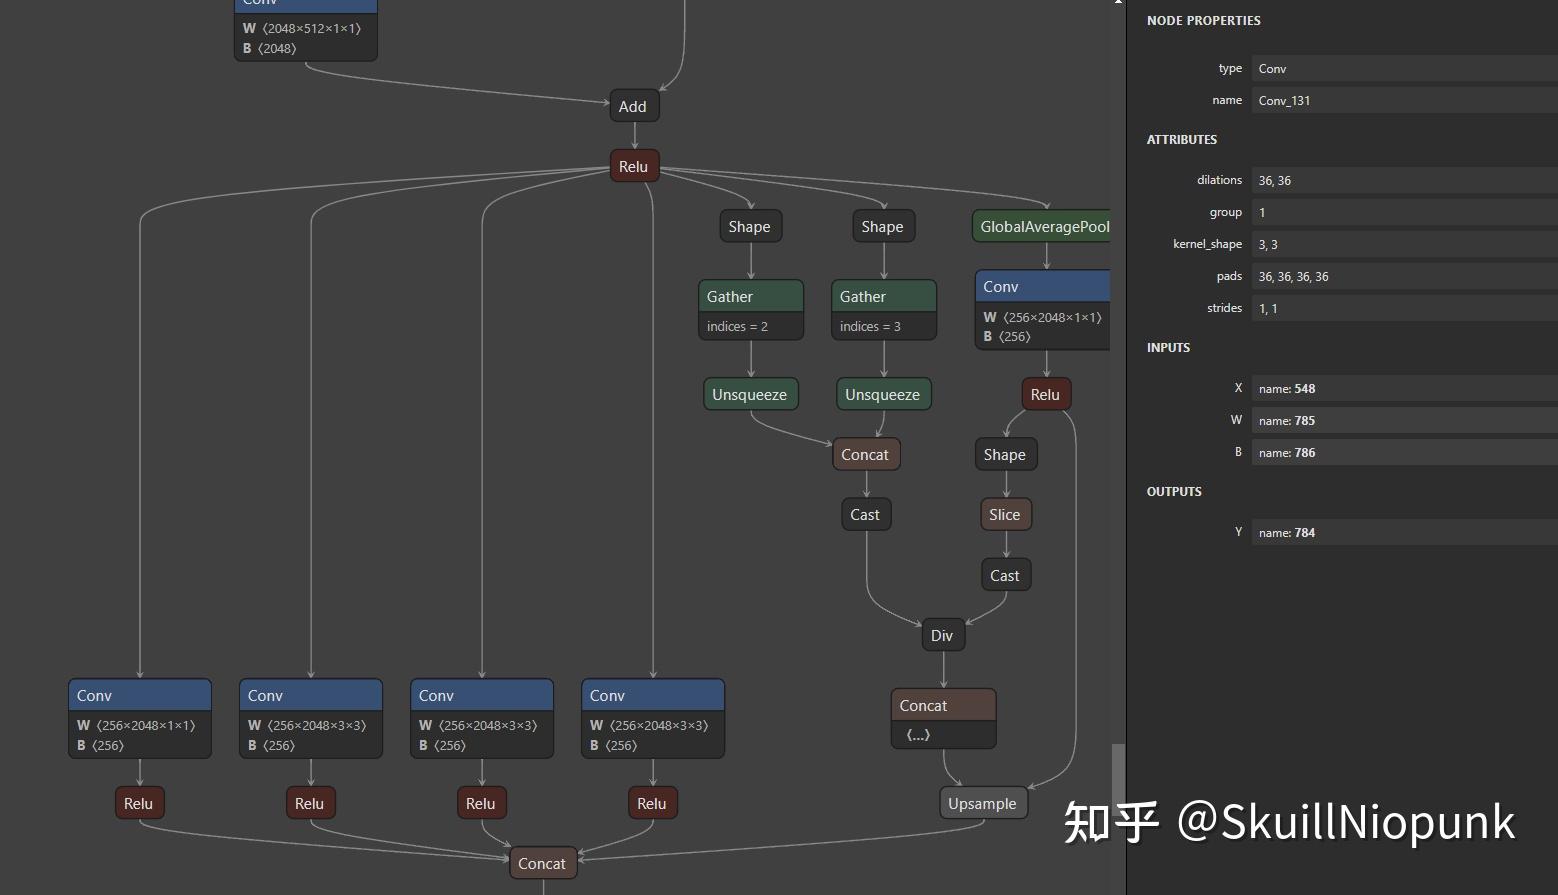Select the Cast node below Slice
The image size is (1558, 895).
1004,574
